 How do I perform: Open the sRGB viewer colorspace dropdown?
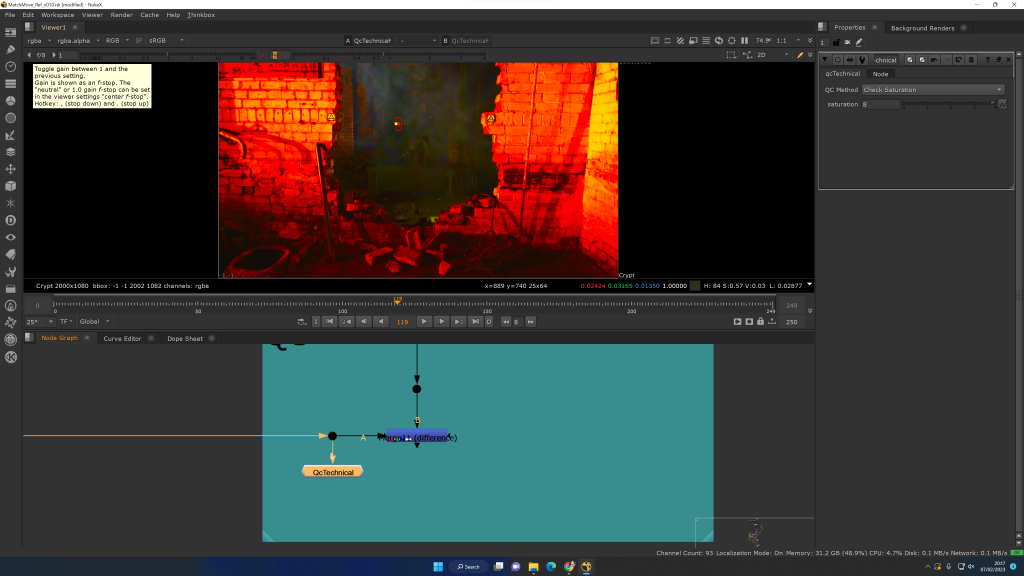coord(166,40)
